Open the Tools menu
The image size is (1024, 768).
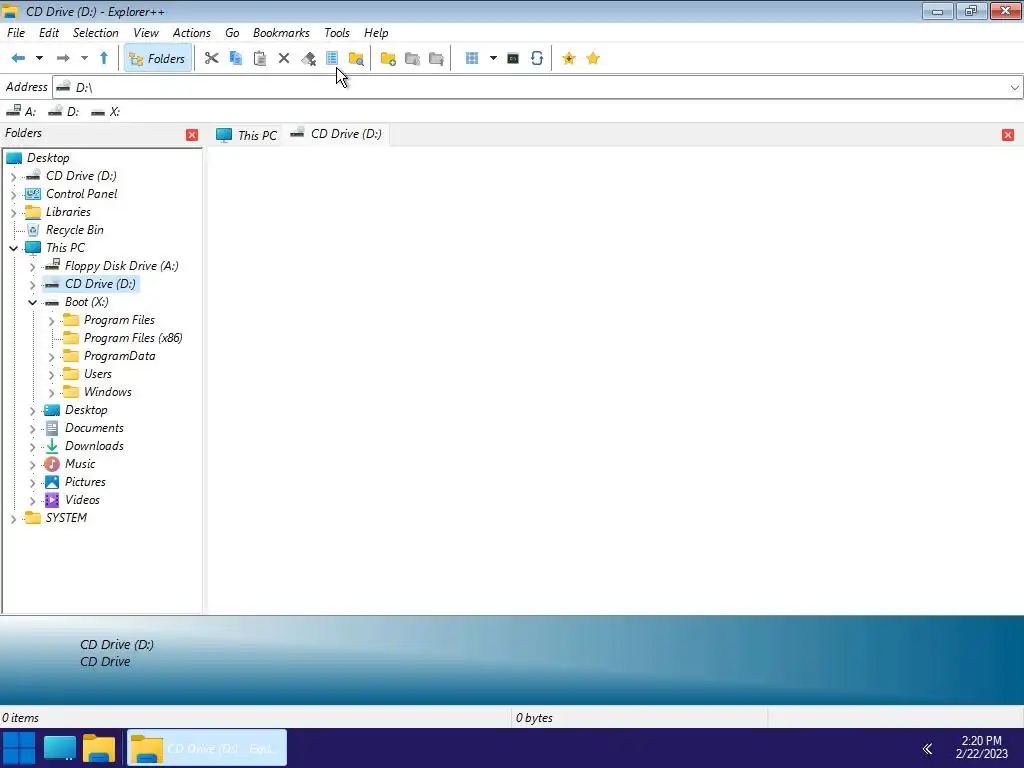[336, 33]
